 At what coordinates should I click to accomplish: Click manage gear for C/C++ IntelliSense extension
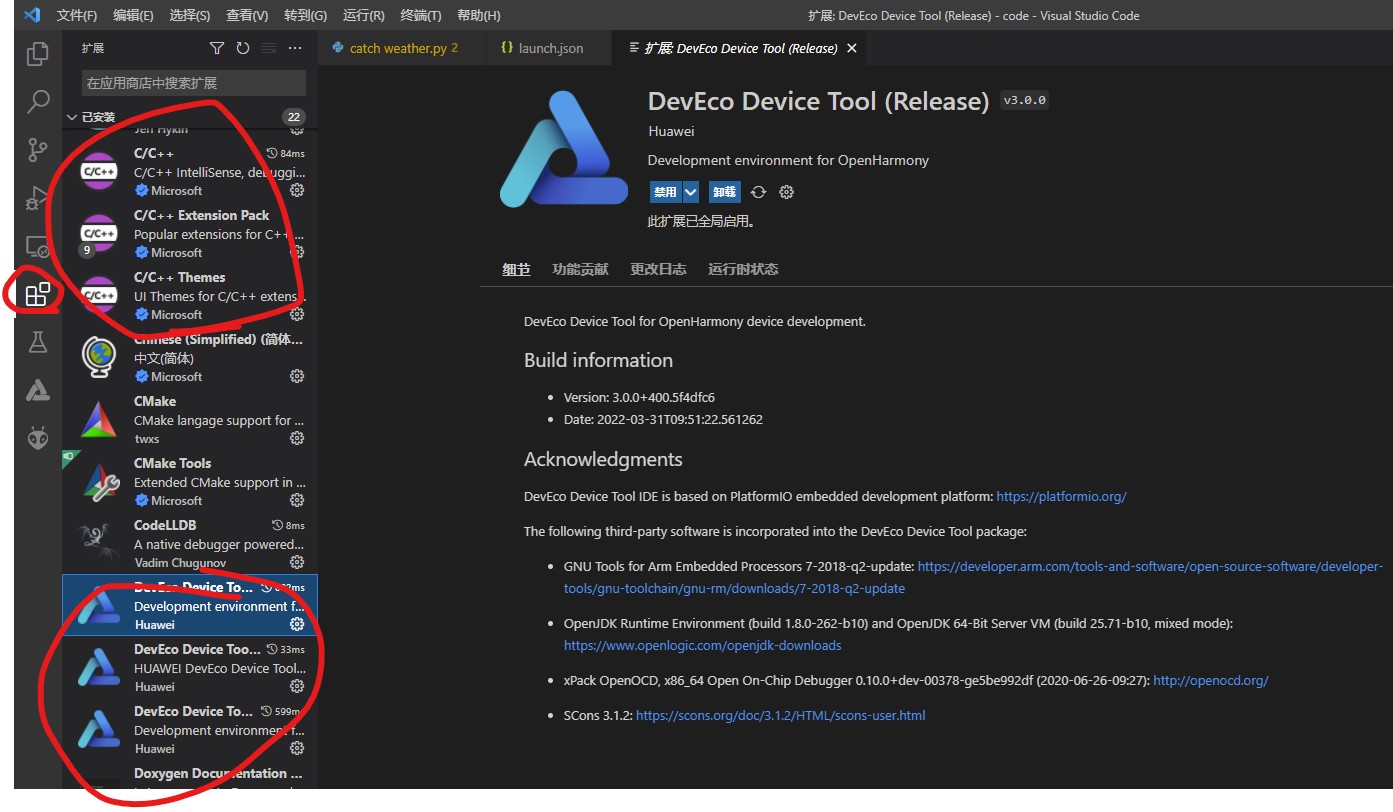click(x=297, y=190)
